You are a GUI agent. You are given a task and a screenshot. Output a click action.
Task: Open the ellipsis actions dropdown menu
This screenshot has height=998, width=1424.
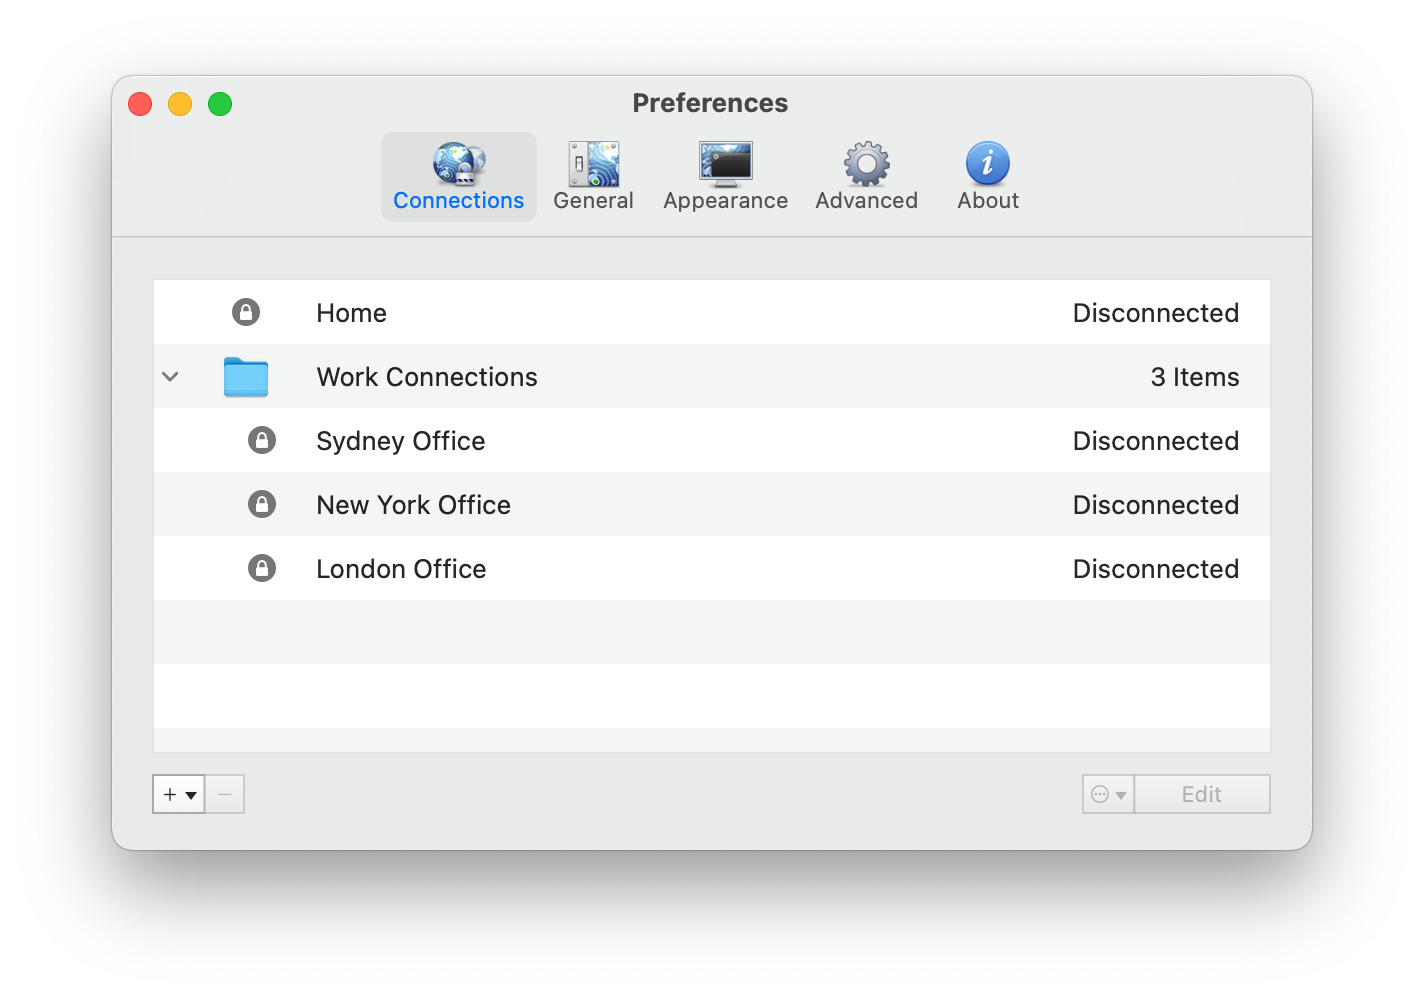1108,794
